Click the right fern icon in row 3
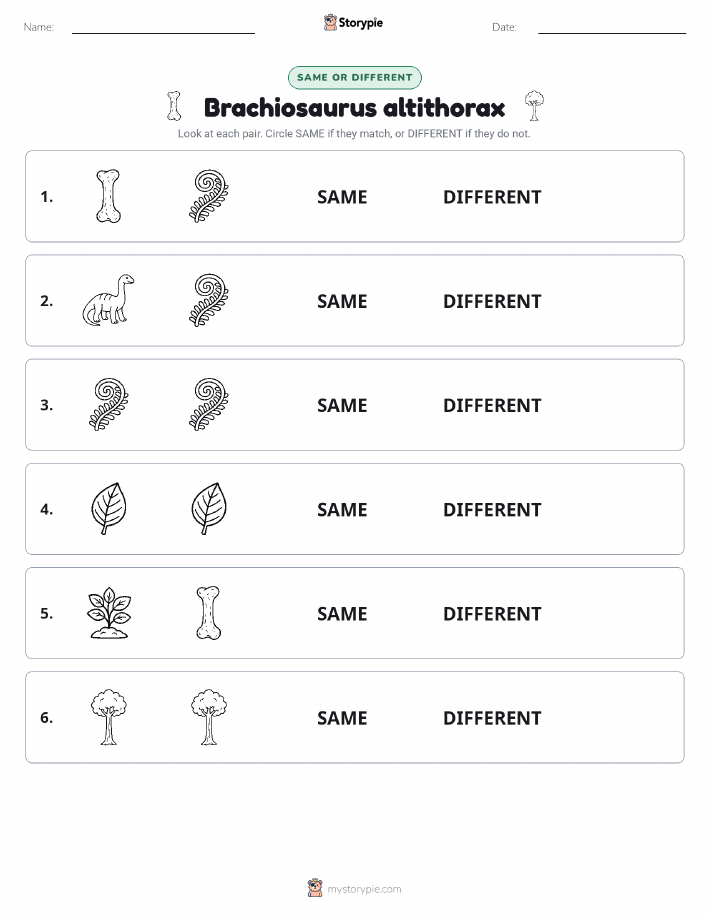The image size is (709, 917). point(209,405)
